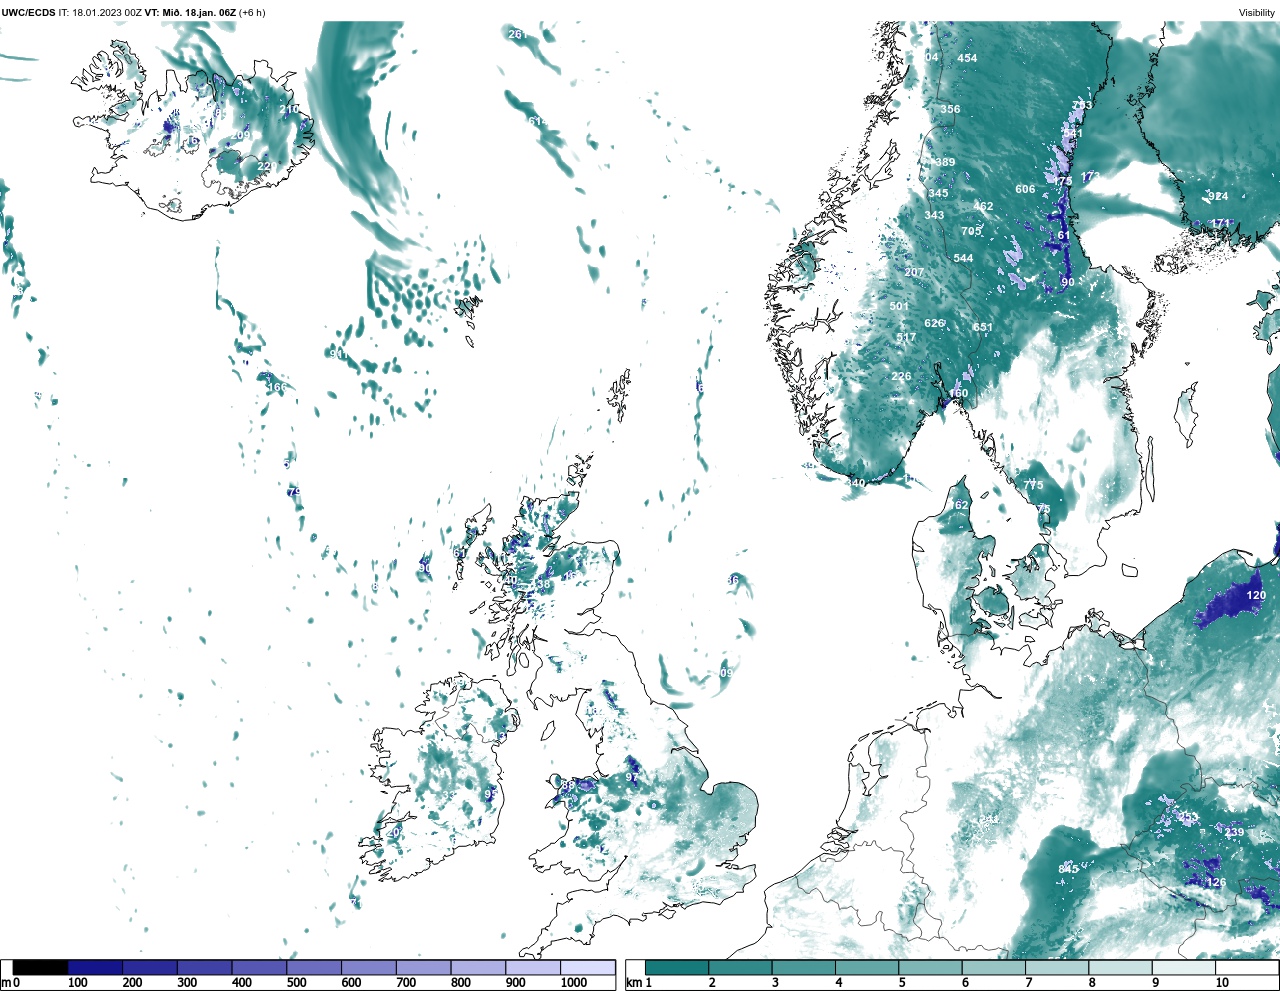Click the 200–300 m legend swatch
Viewport: 1280px width, 991px height.
click(150, 967)
